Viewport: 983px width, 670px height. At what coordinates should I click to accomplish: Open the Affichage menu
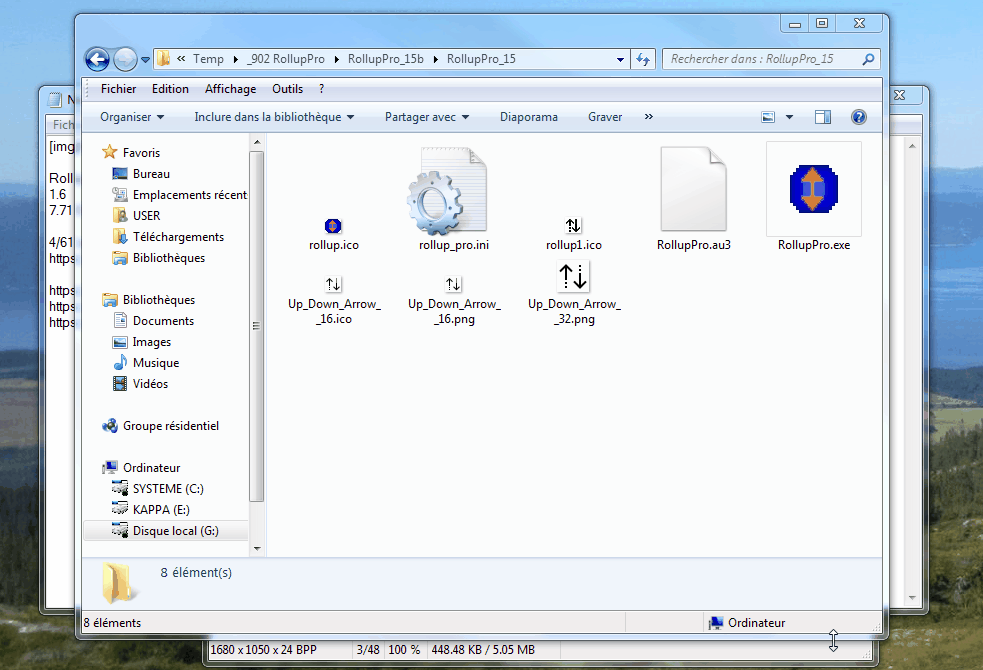[230, 89]
